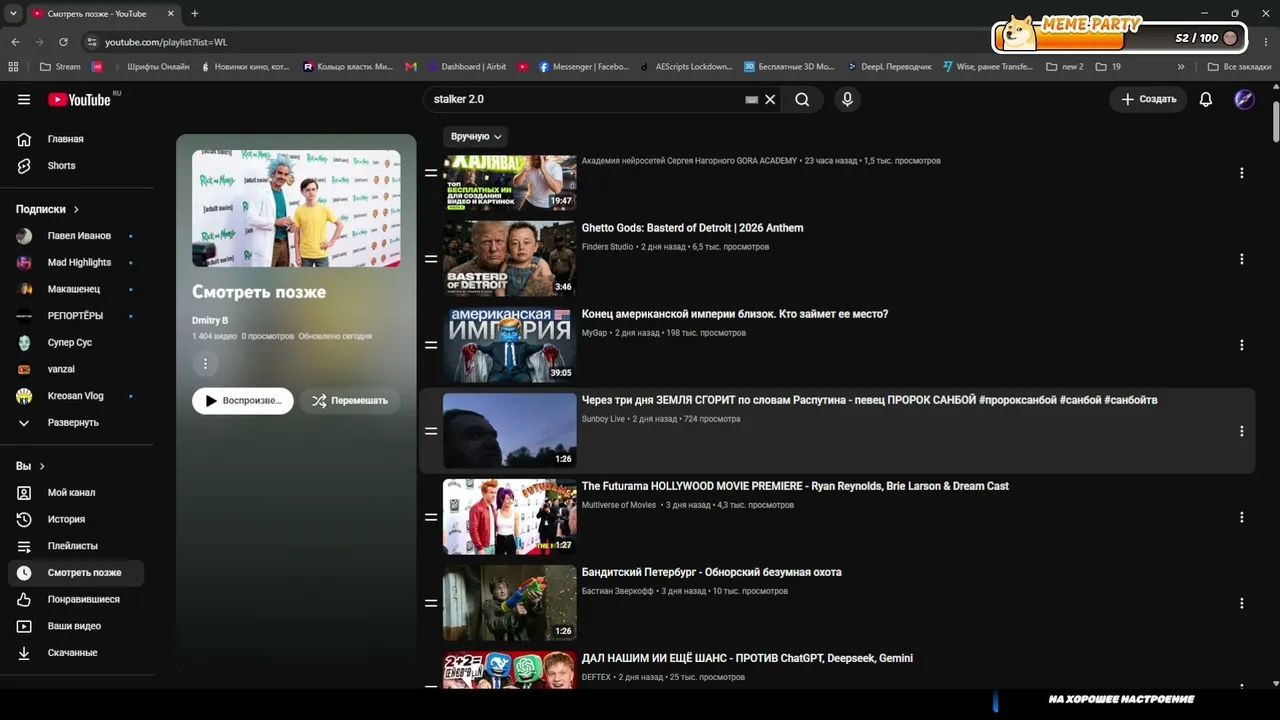Grab reorder handle of Ghetto Gods video
This screenshot has width=1280, height=720.
pos(431,259)
